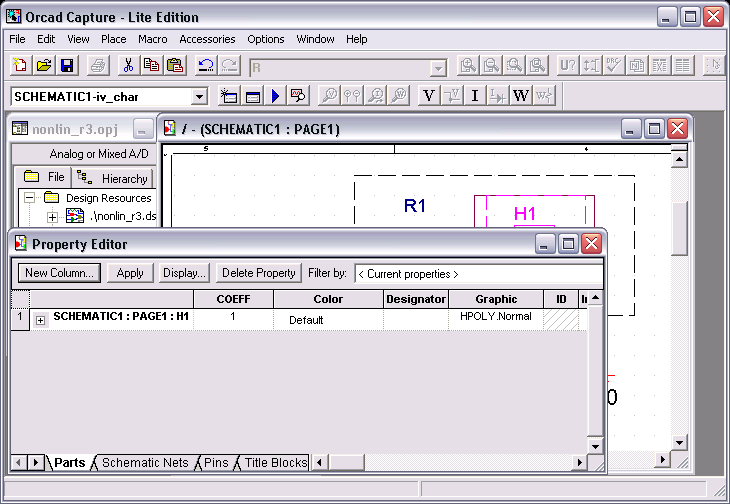Copy selection with the Copy icon

point(152,66)
